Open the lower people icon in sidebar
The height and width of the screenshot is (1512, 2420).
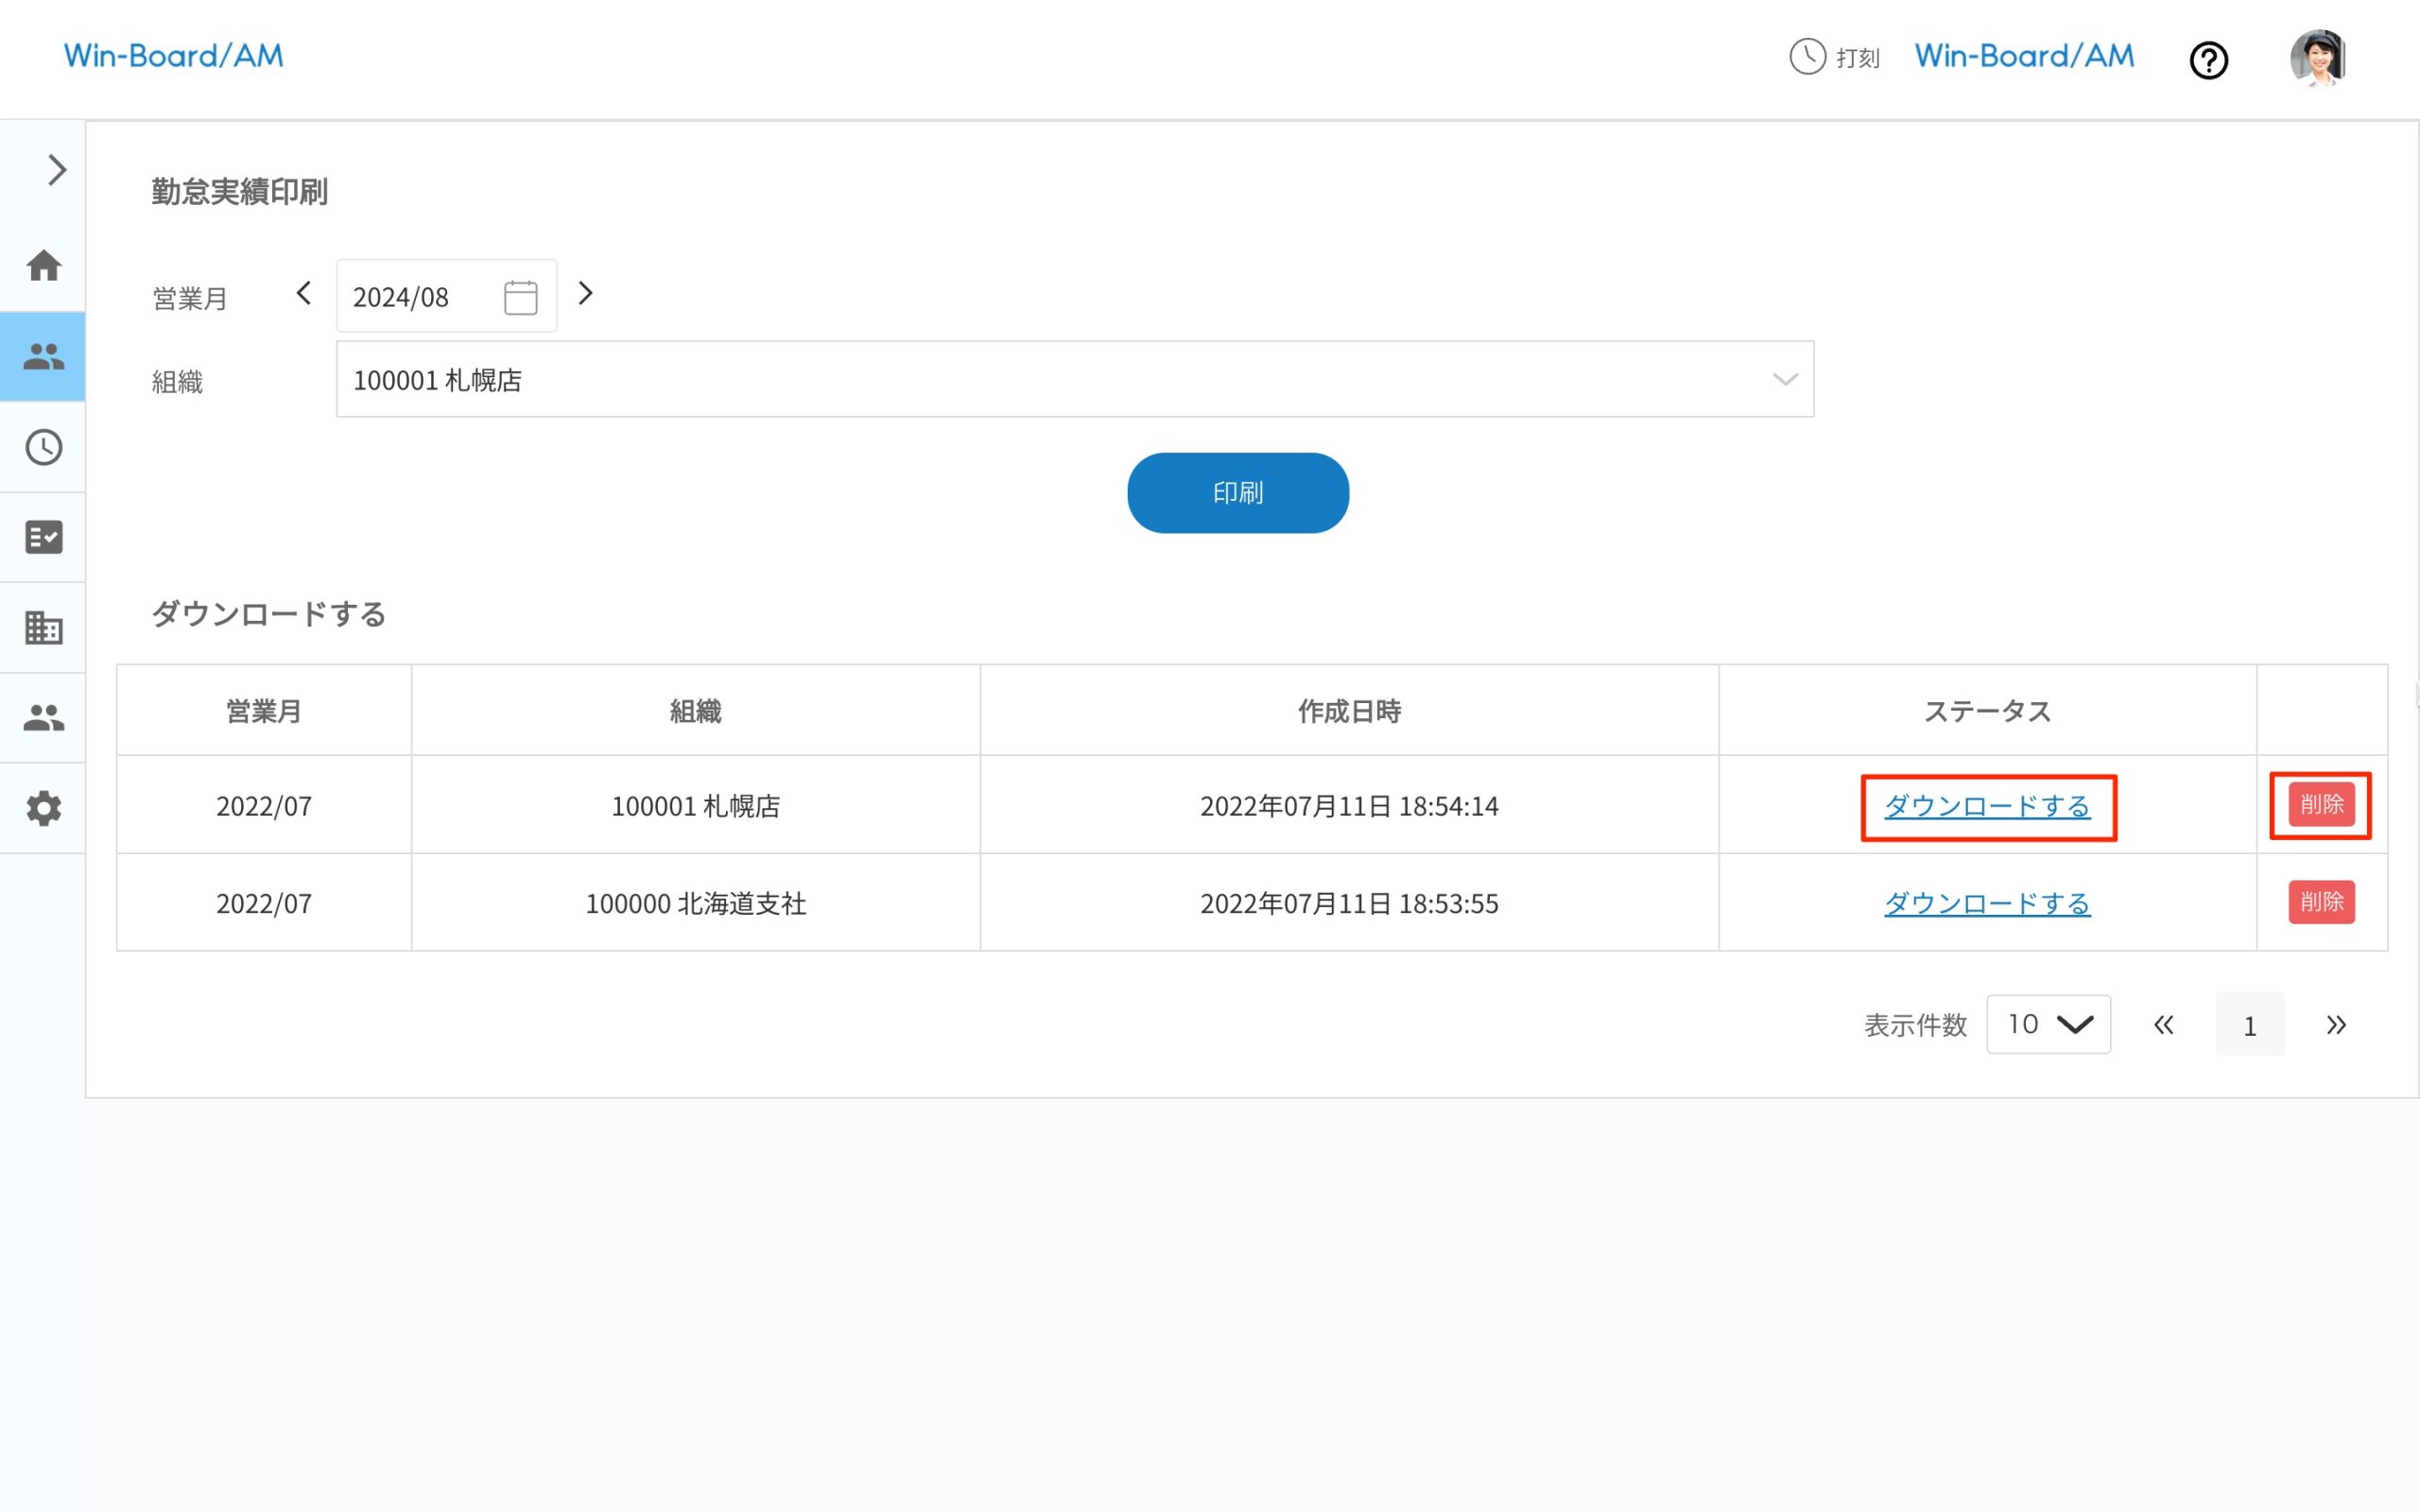click(x=43, y=717)
